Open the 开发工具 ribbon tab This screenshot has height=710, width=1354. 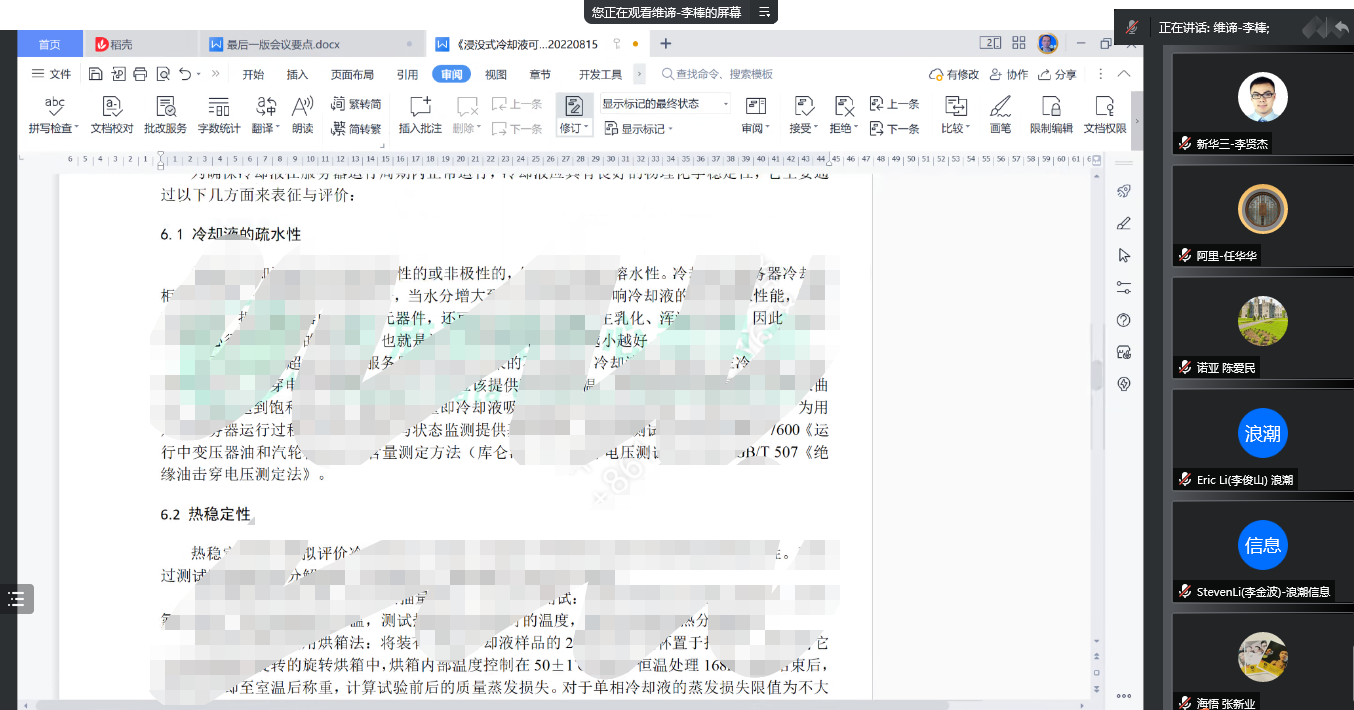click(600, 74)
